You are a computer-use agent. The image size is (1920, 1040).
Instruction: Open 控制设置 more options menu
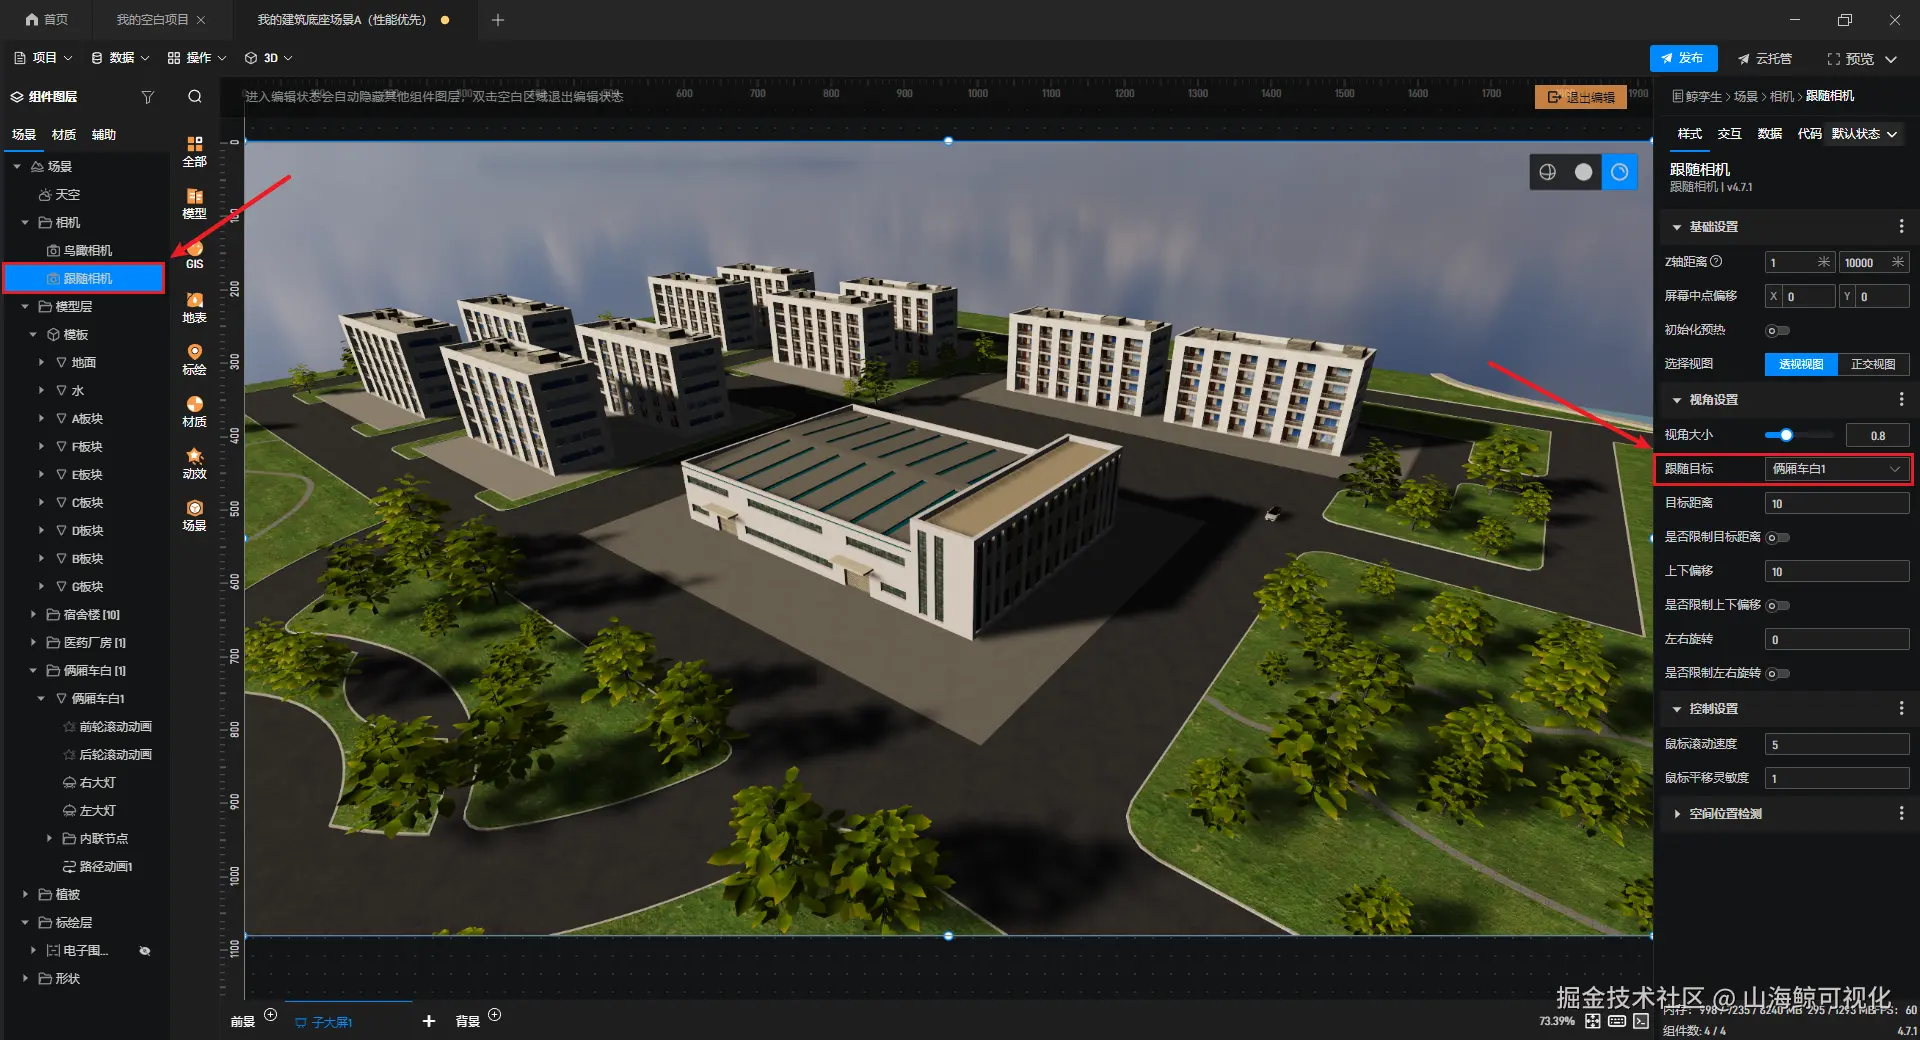point(1901,709)
